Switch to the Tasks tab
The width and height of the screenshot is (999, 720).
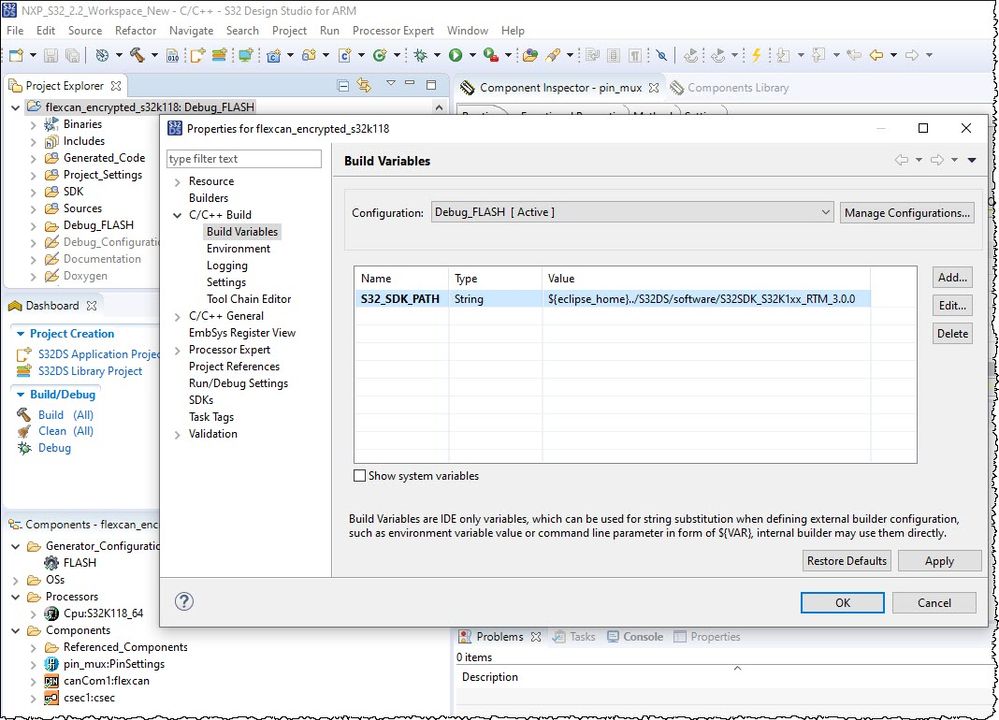[x=574, y=637]
